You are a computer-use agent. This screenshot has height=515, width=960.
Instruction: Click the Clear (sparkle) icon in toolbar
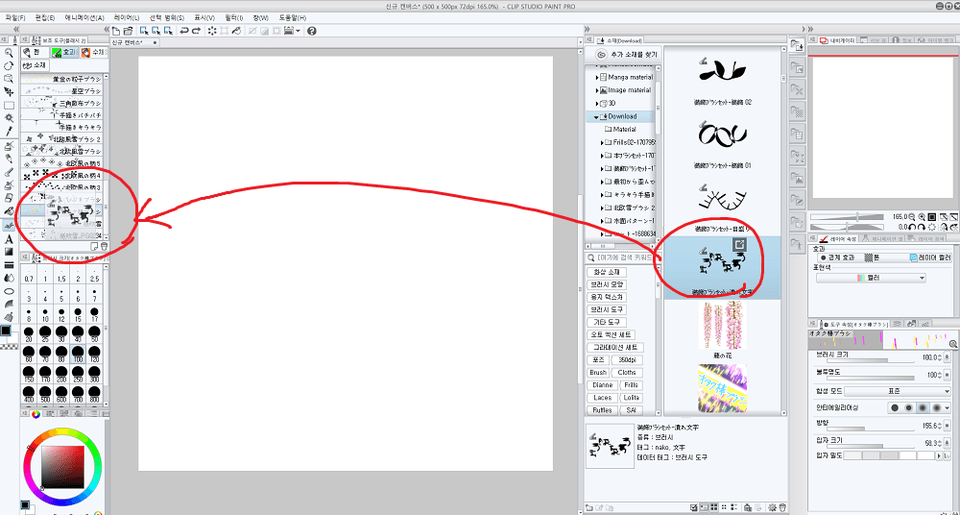point(212,31)
